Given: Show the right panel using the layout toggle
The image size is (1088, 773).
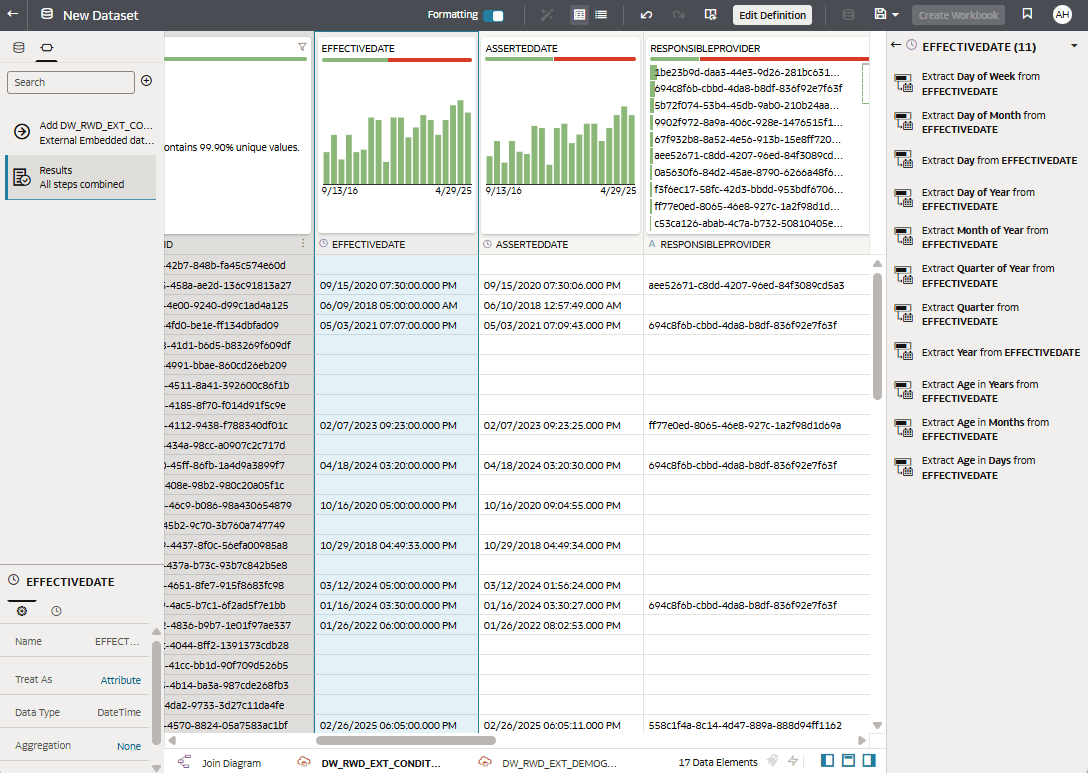Looking at the screenshot, I should click(870, 761).
